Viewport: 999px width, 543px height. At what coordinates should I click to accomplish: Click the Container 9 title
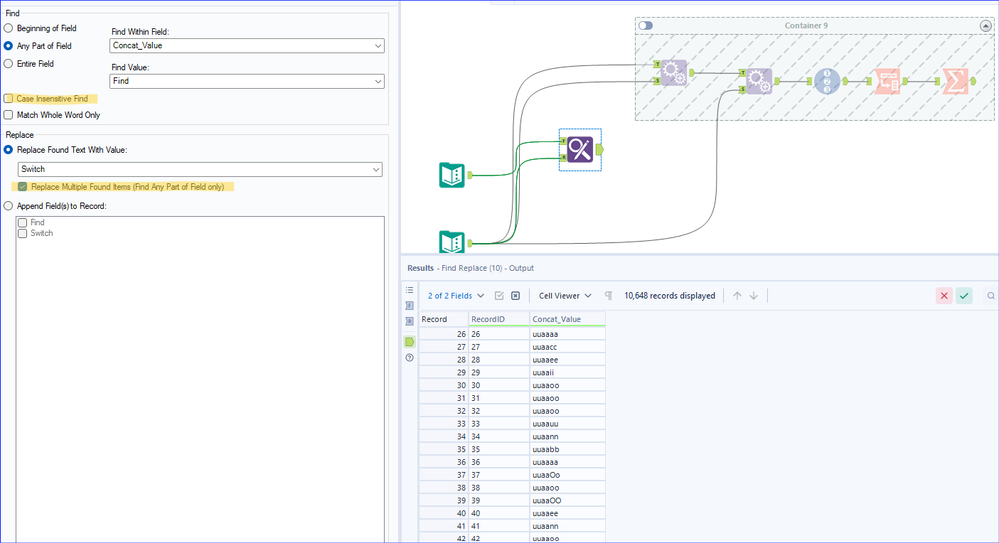coord(806,25)
